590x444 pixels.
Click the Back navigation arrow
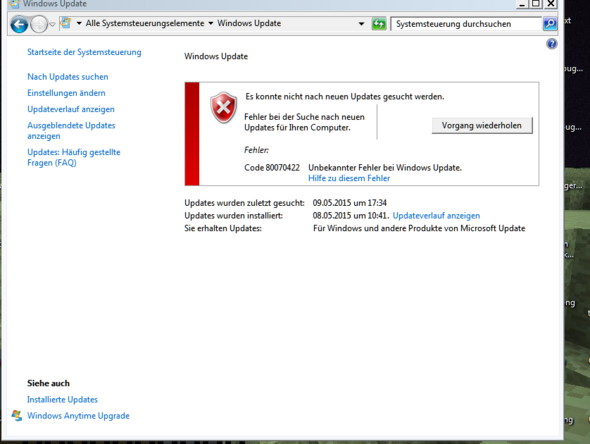[19, 24]
